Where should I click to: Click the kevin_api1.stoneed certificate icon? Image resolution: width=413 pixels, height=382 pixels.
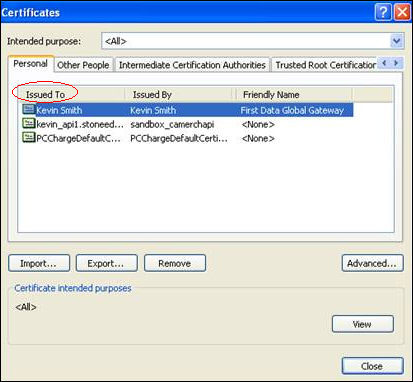[x=28, y=123]
